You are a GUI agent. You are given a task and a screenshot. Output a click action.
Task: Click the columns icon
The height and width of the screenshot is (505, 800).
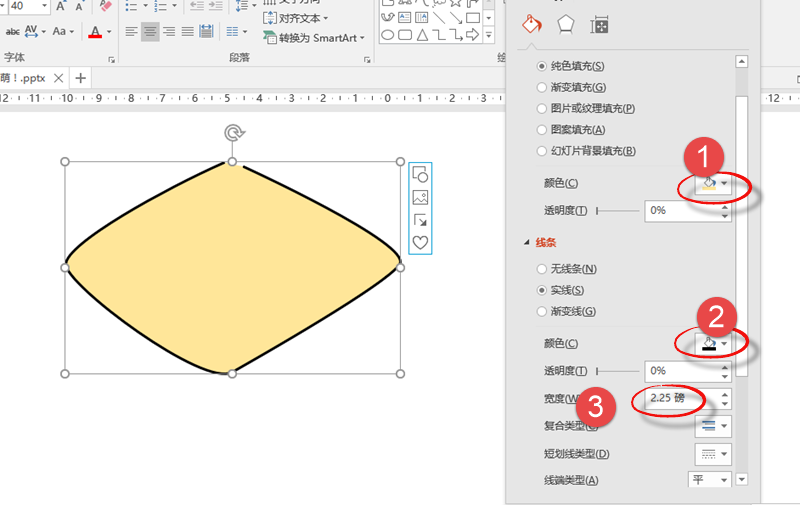[x=232, y=32]
